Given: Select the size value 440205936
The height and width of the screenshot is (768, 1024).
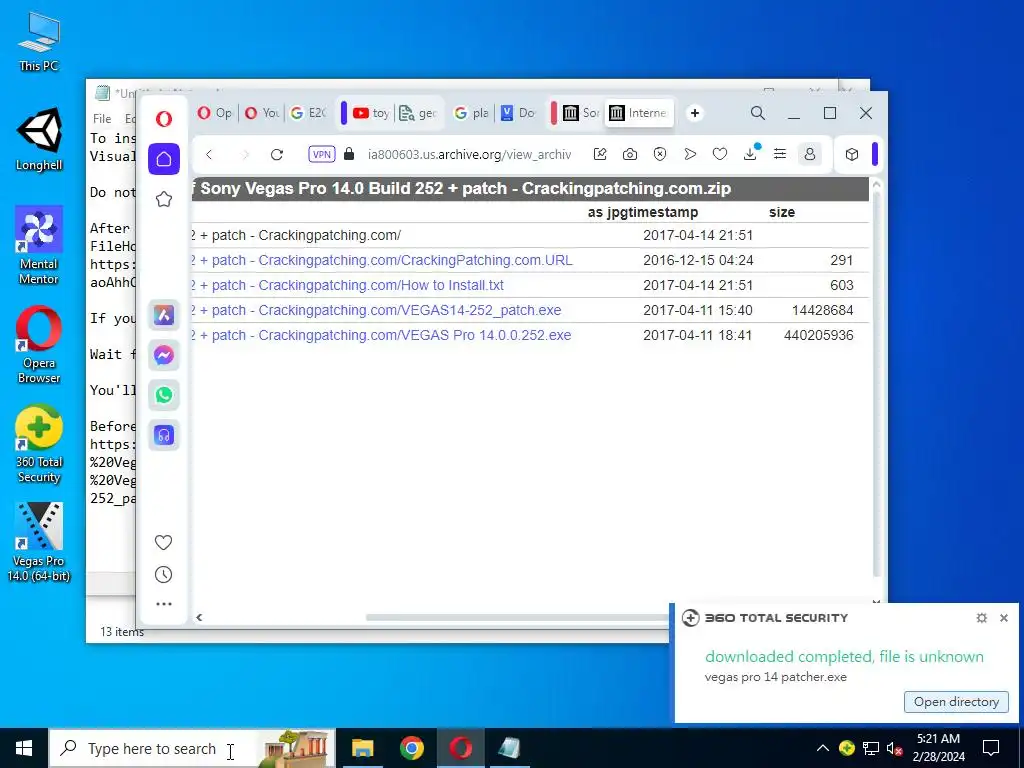Looking at the screenshot, I should (818, 335).
